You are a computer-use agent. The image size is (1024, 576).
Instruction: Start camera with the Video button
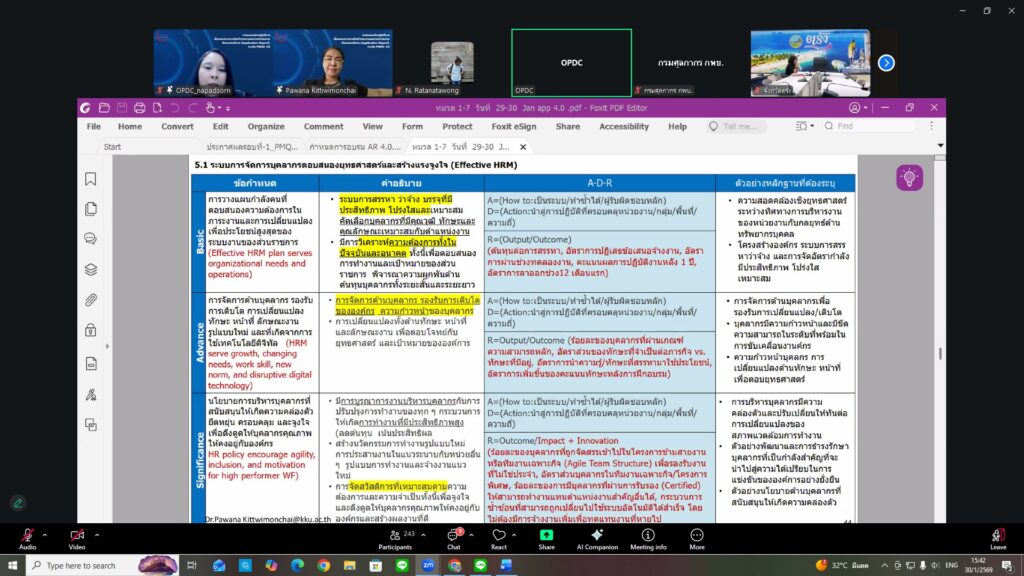[x=77, y=537]
